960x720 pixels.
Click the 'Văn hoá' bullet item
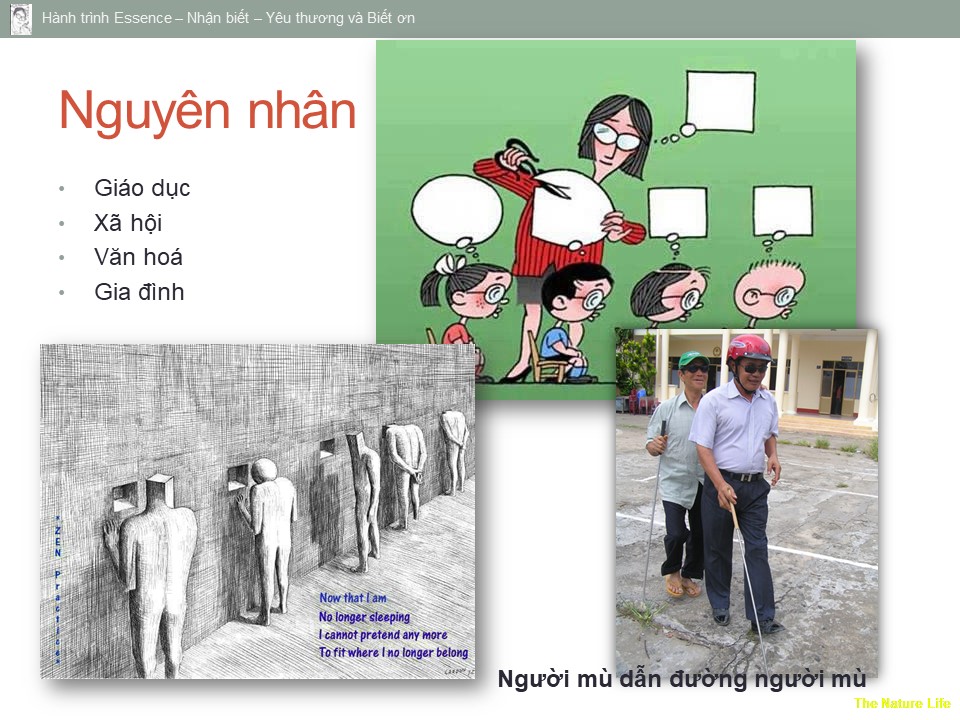tap(138, 258)
